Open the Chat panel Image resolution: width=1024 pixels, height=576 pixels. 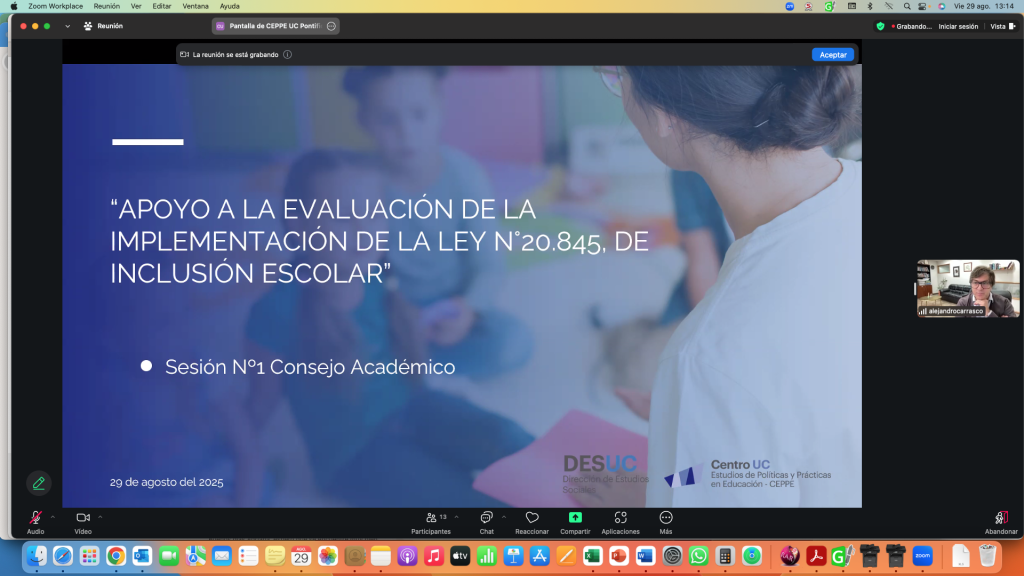(x=487, y=522)
